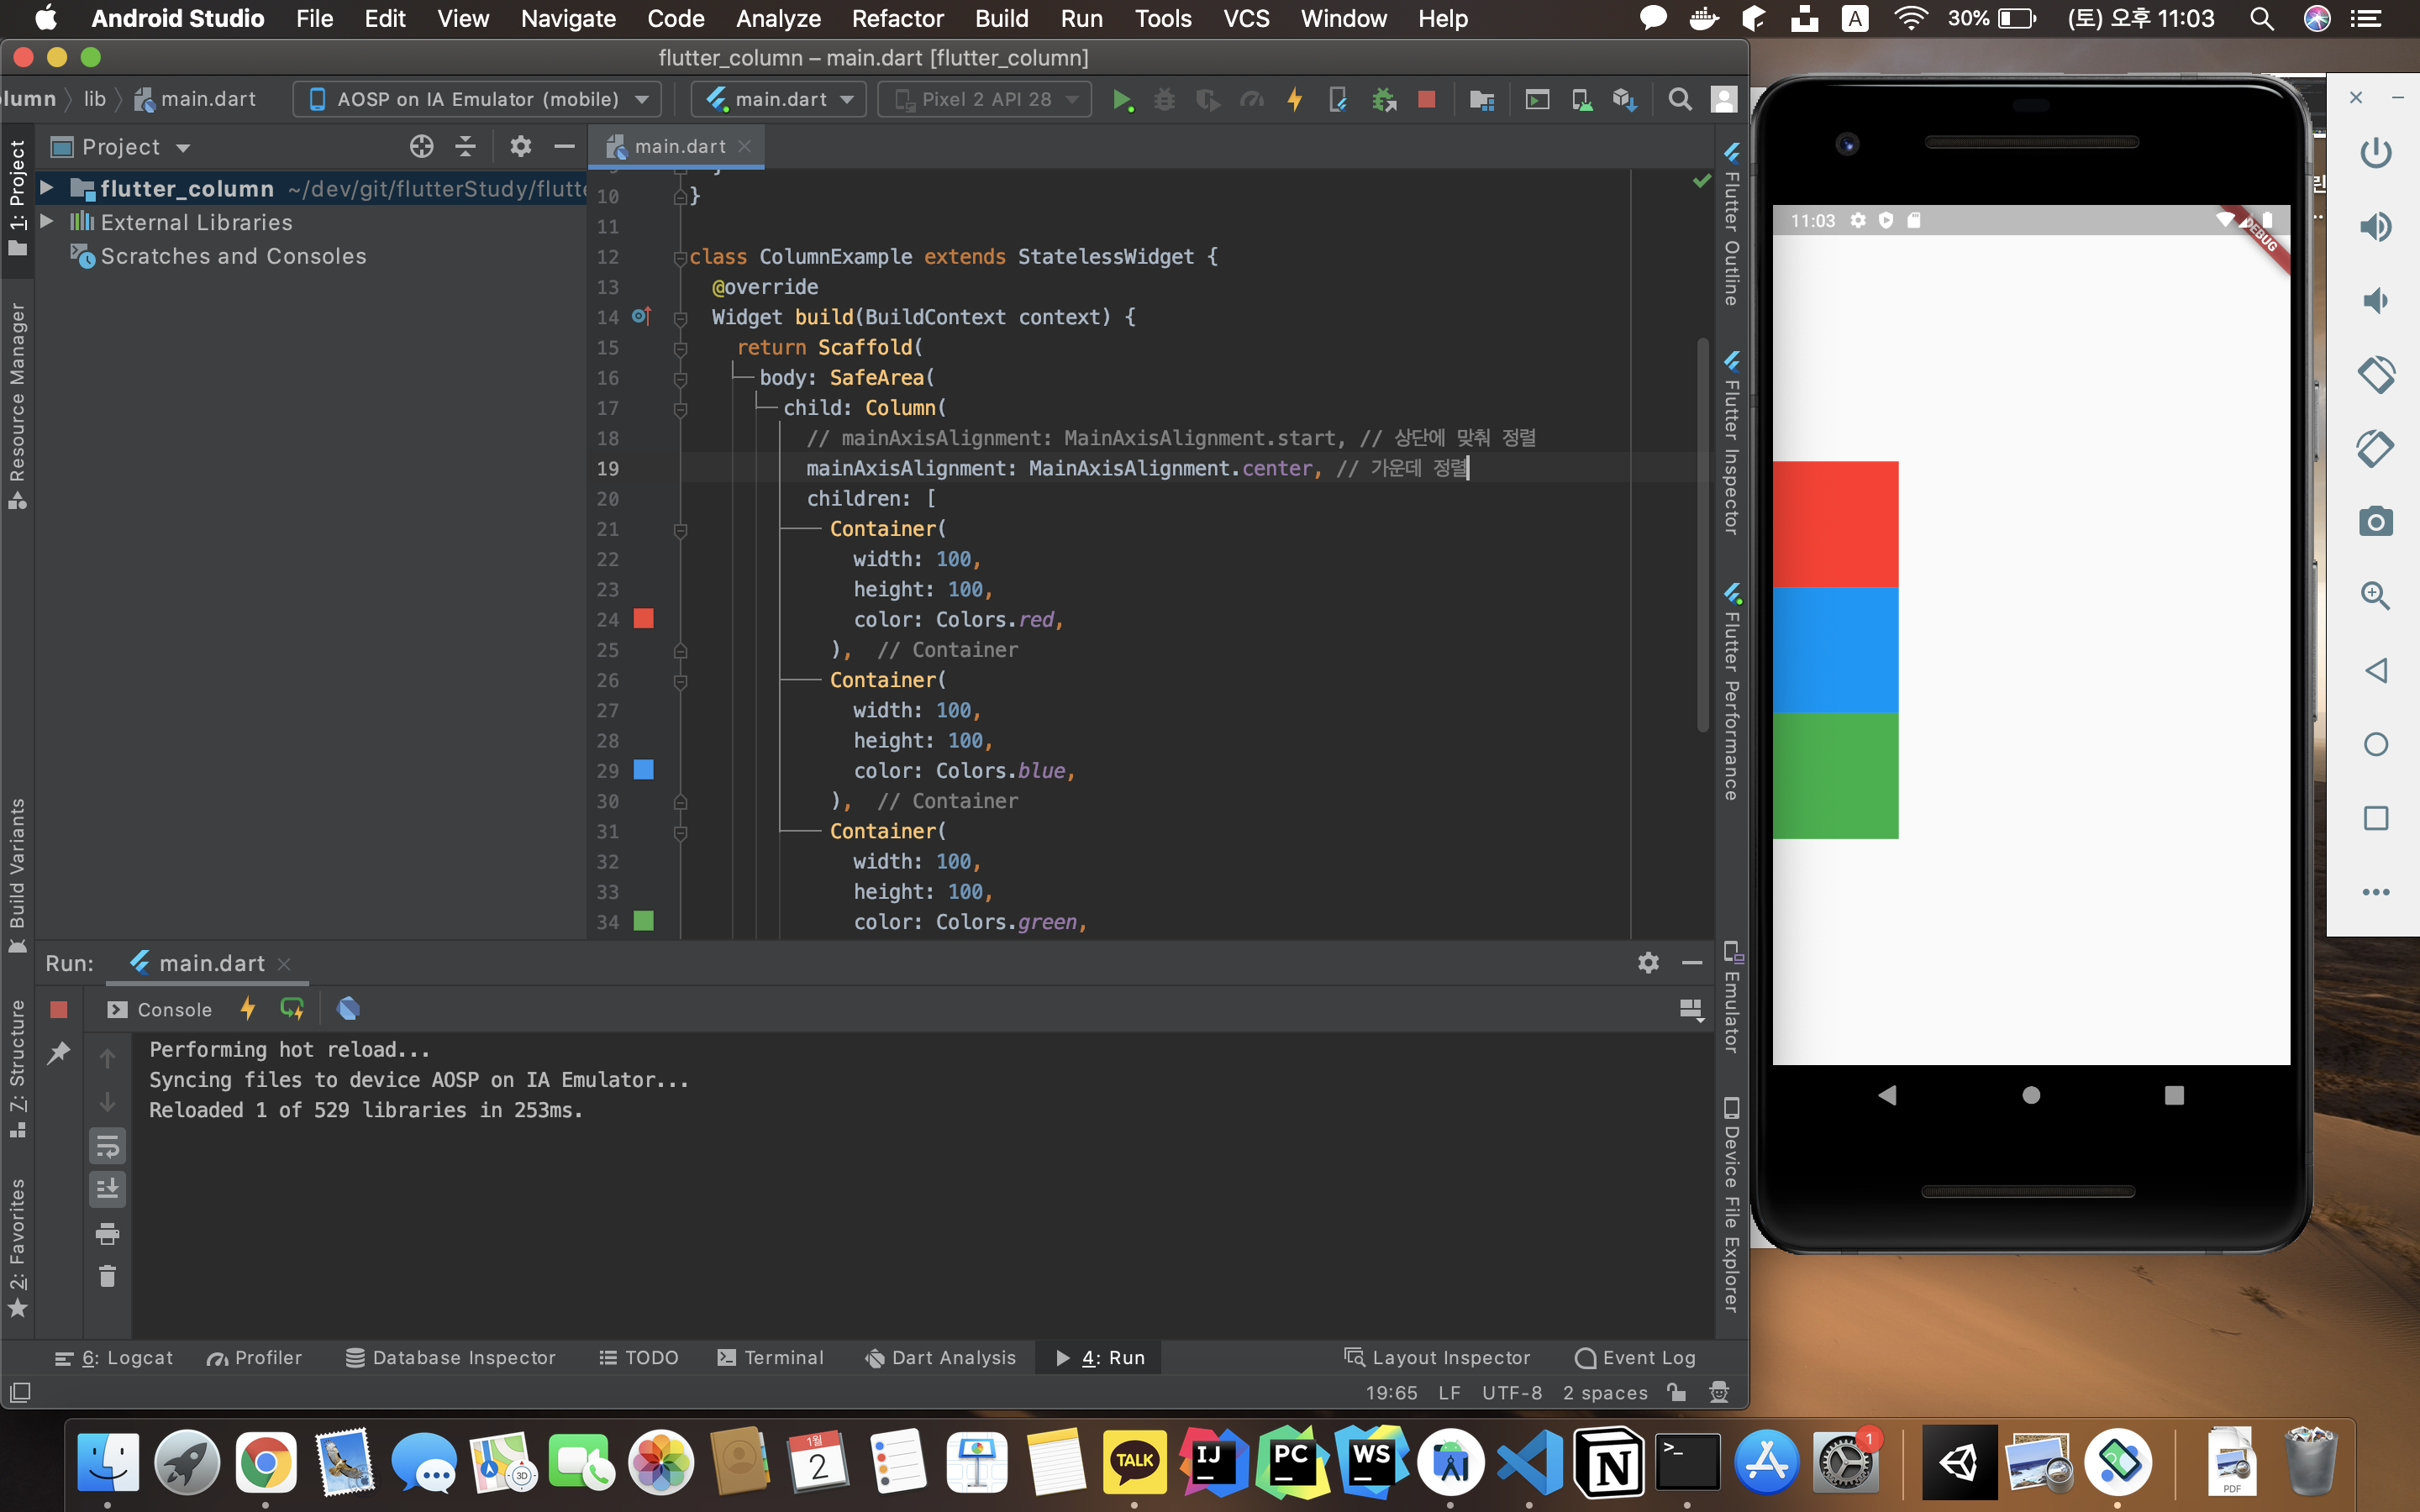Switch to the Dart Analysis tab
The width and height of the screenshot is (2420, 1512).
(x=940, y=1357)
